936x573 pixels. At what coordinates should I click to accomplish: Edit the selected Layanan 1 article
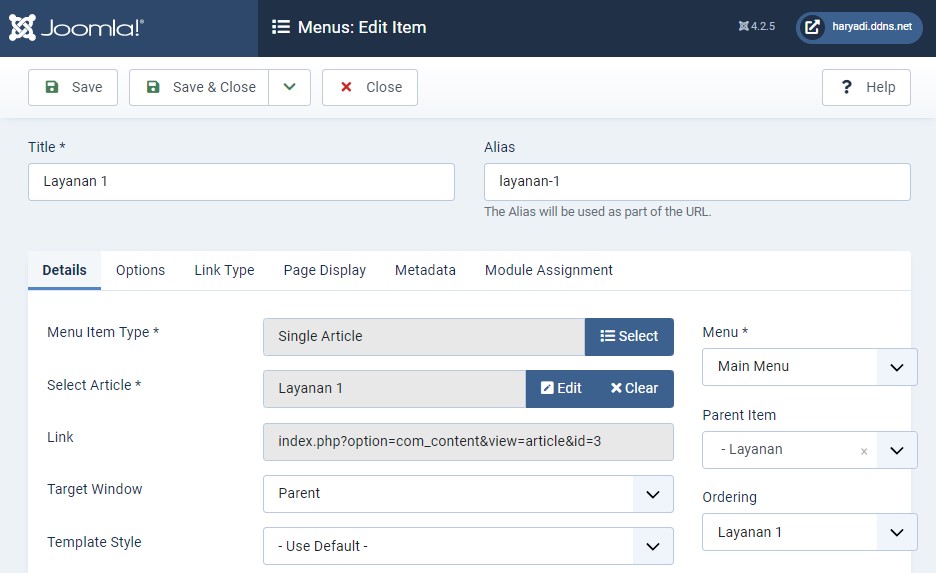pos(561,388)
